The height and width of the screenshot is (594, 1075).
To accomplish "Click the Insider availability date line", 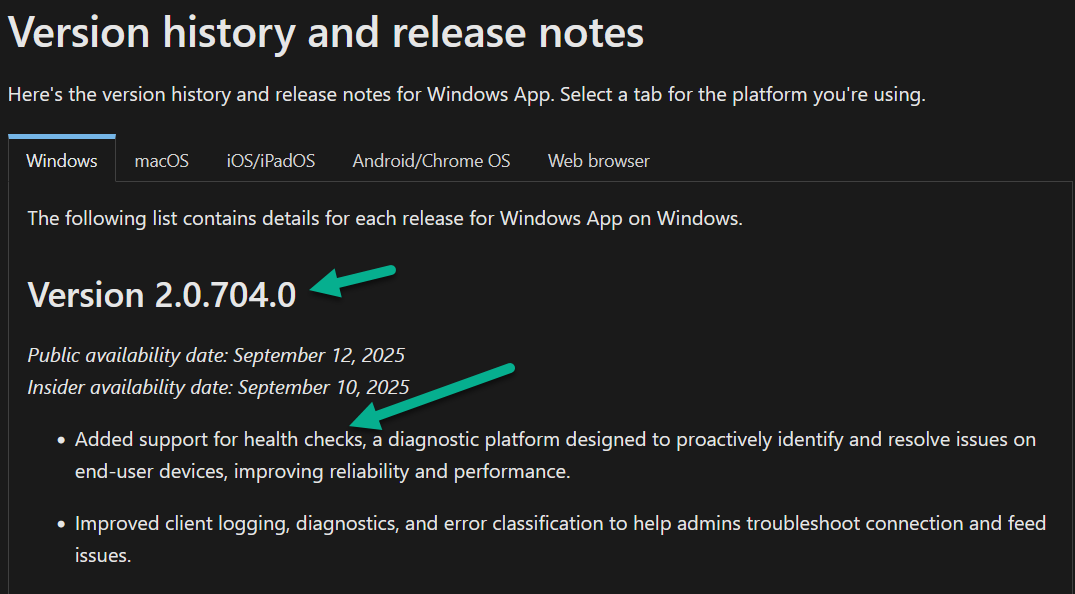I will coord(218,387).
